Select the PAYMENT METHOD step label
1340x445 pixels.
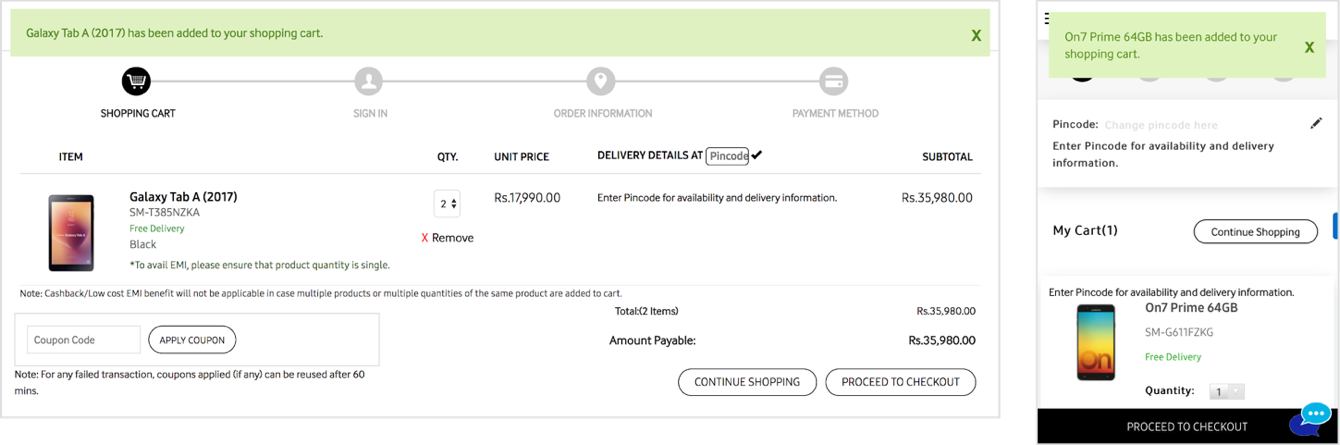tap(835, 114)
